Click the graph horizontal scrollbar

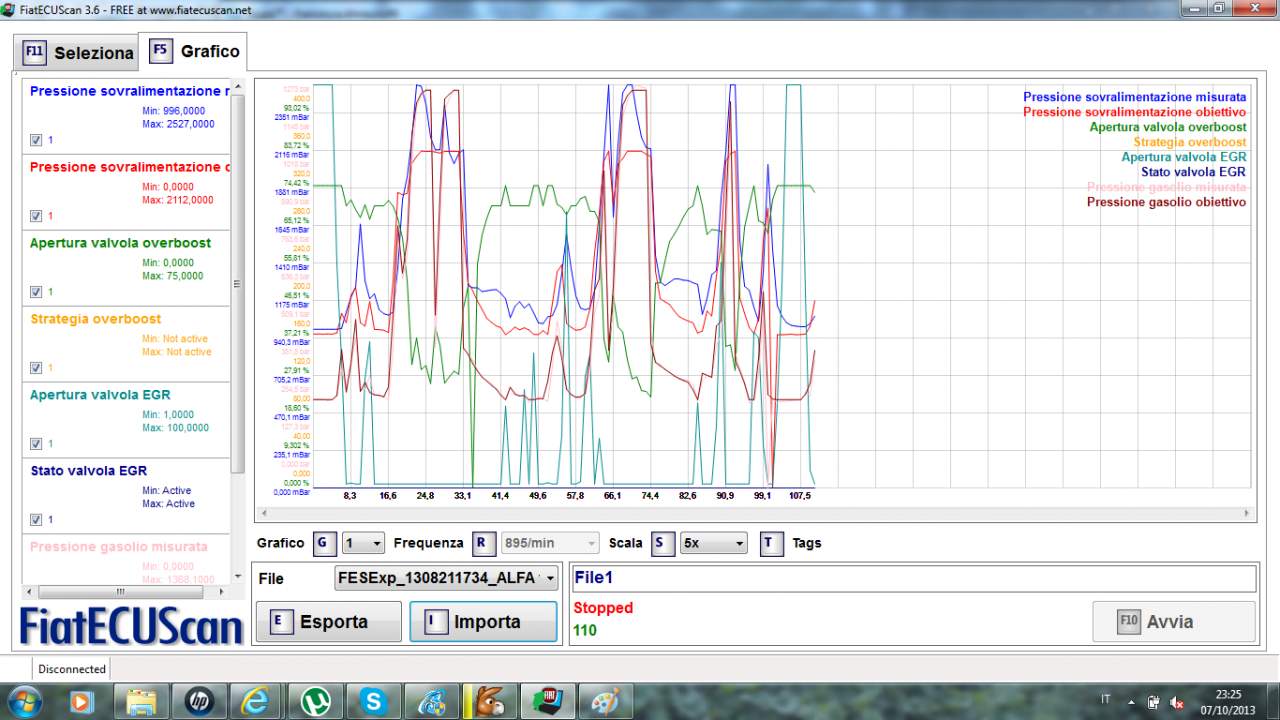tap(755, 513)
